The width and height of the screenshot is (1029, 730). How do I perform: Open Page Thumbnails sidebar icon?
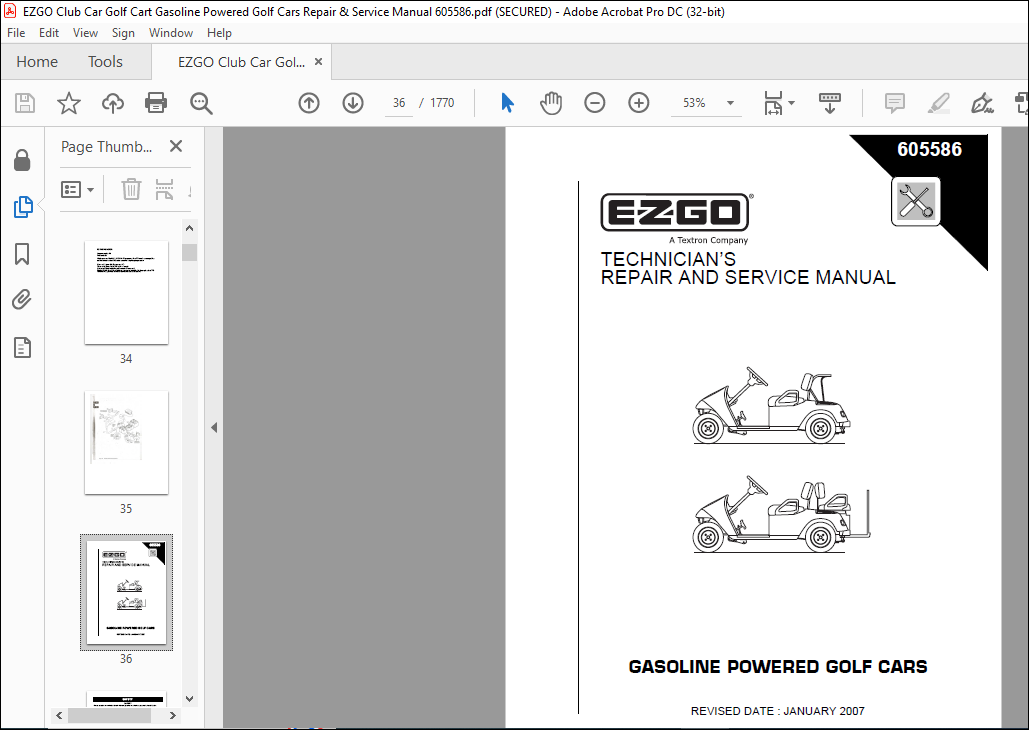(x=23, y=207)
